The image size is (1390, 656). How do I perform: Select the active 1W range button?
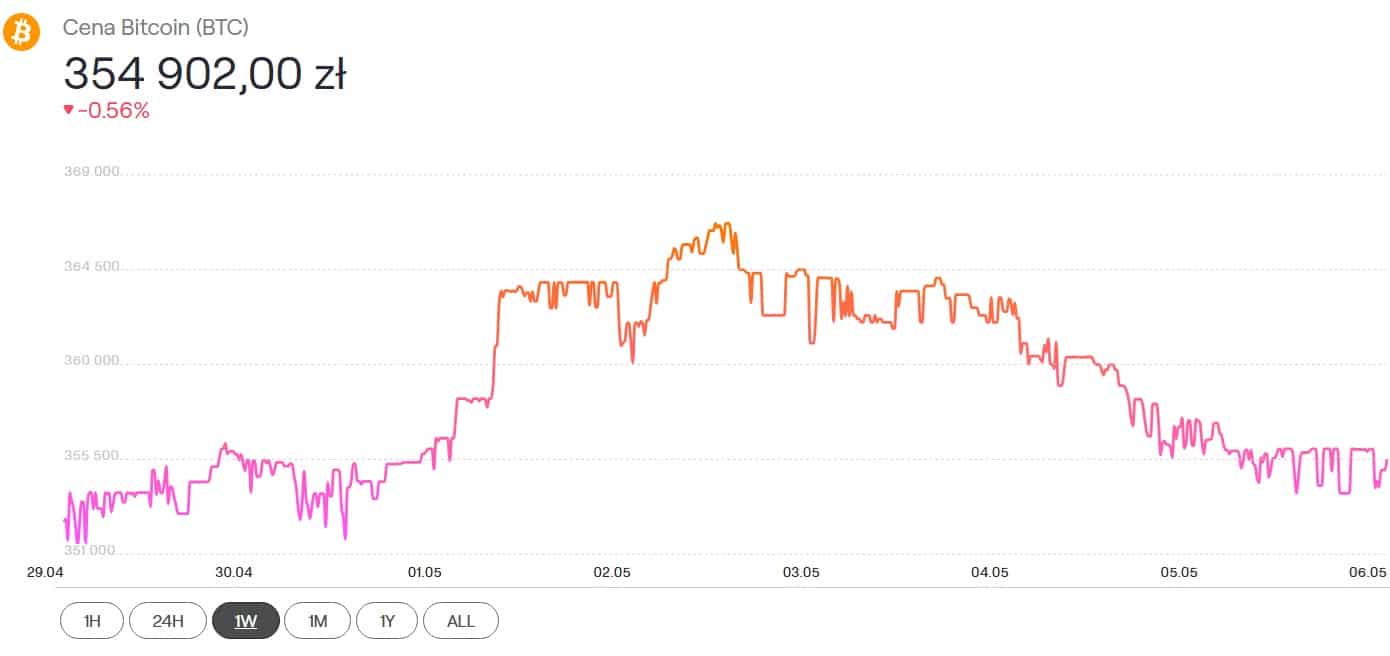pyautogui.click(x=246, y=621)
